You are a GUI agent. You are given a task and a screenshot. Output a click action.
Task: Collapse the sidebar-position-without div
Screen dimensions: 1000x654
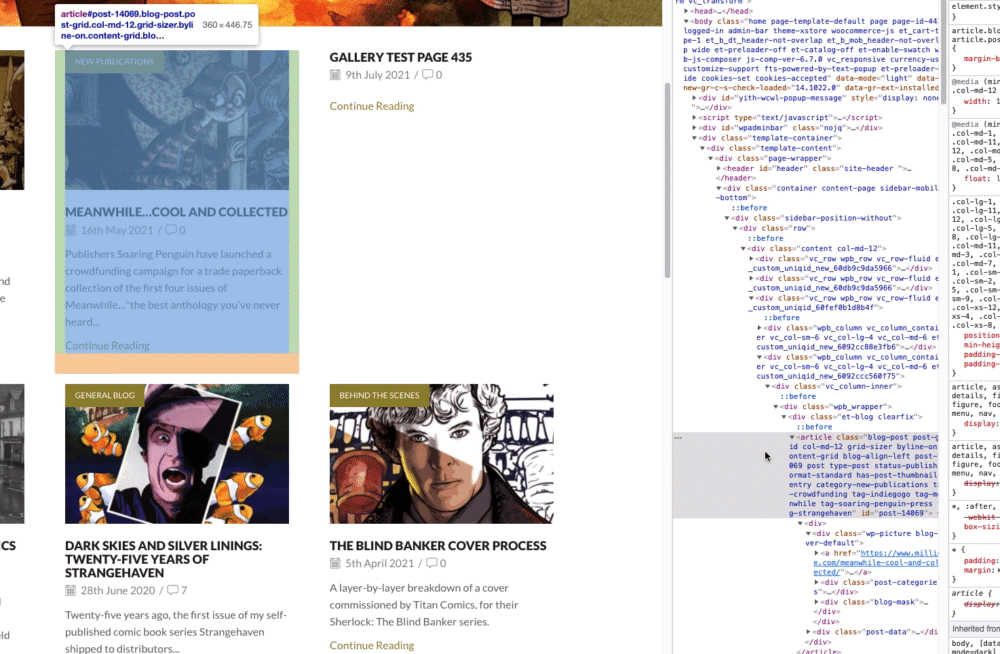pyautogui.click(x=727, y=218)
